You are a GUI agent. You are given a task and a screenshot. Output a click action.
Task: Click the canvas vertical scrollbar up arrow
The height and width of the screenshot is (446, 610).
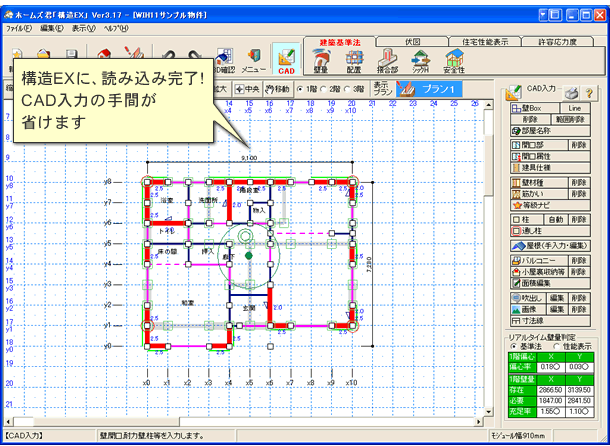[489, 105]
